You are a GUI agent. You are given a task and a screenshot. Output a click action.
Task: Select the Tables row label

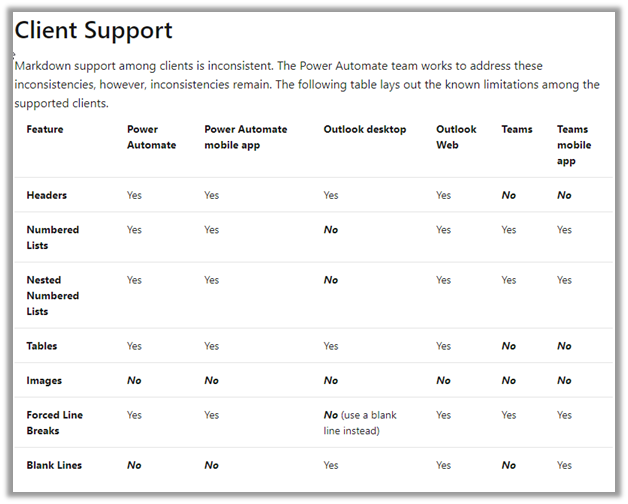[x=42, y=346]
